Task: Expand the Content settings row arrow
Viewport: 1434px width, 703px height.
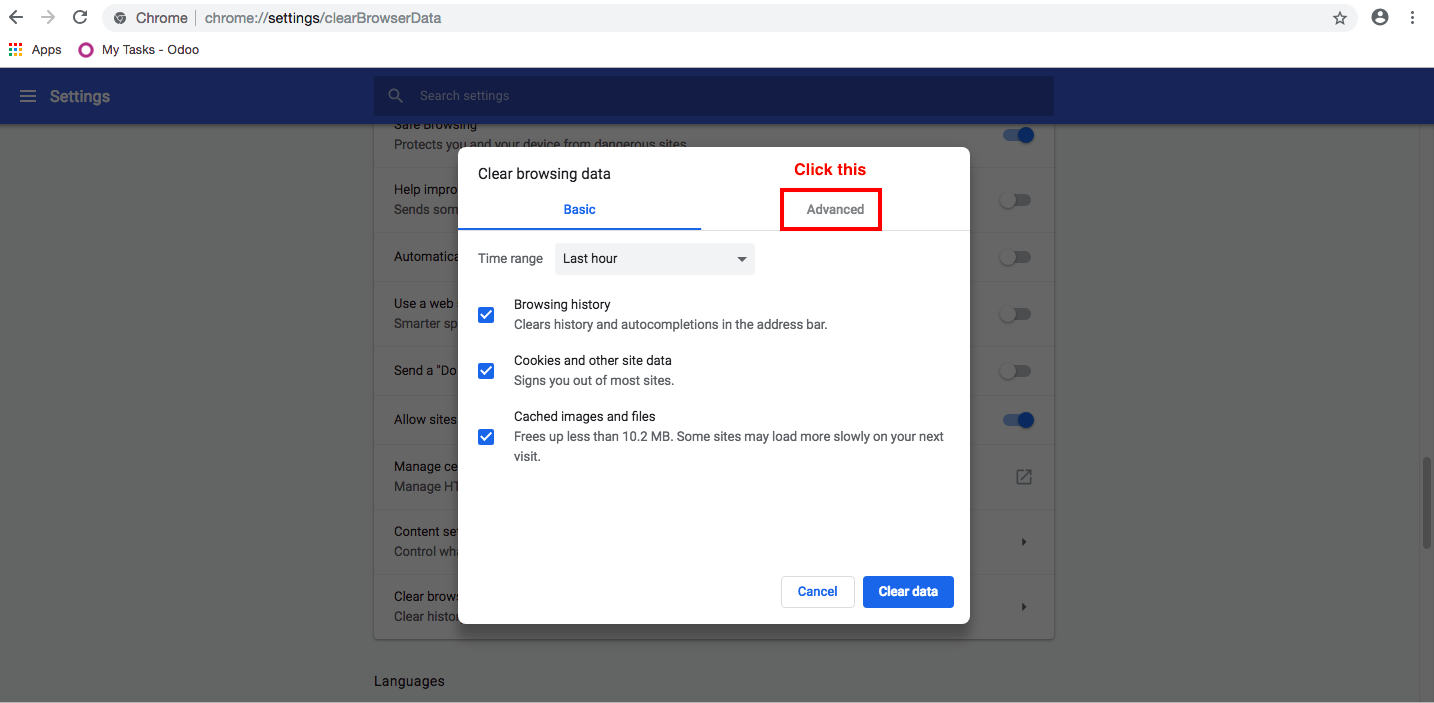Action: point(1024,542)
